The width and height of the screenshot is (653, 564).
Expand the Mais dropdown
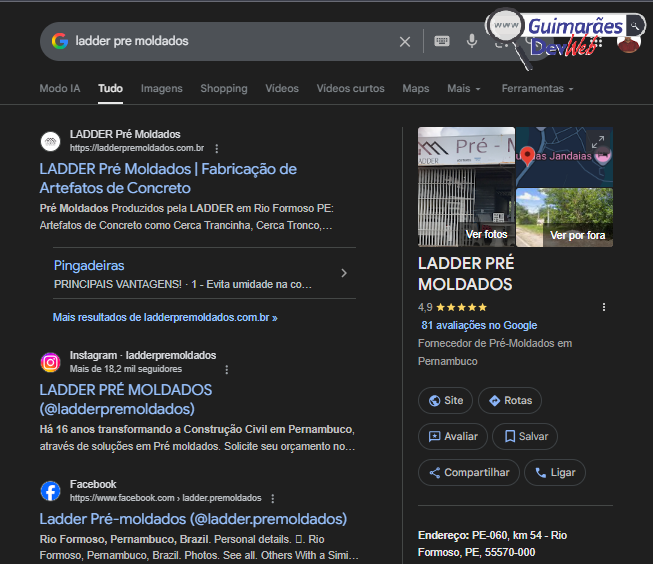464,88
